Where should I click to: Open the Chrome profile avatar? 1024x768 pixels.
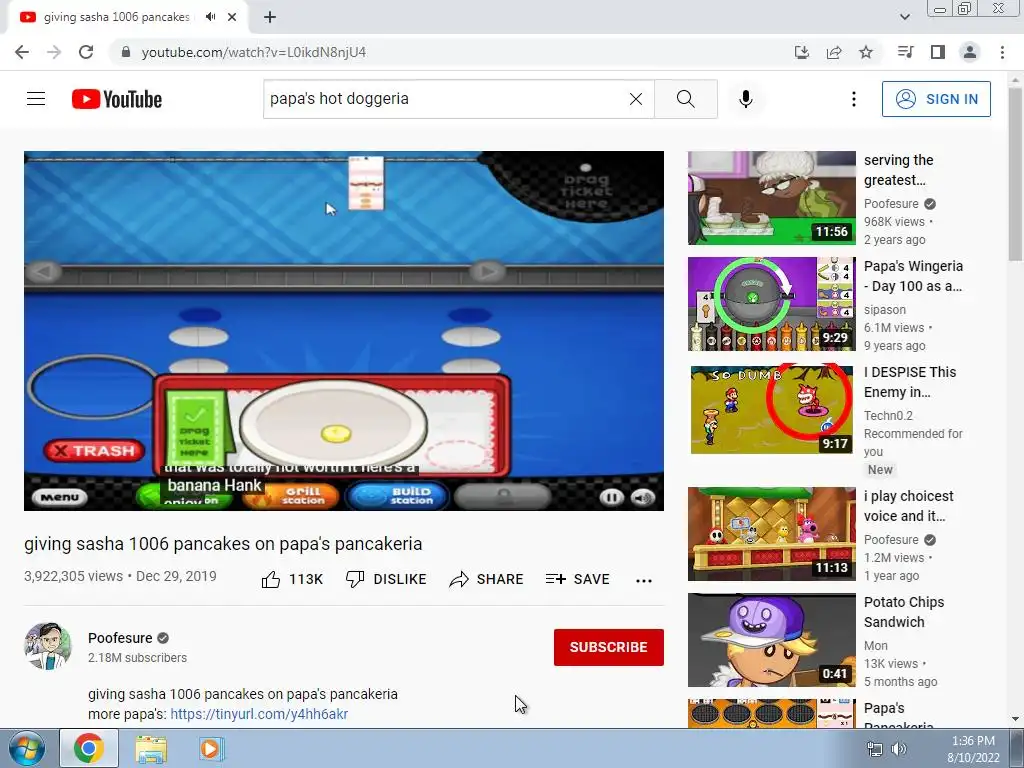970,52
